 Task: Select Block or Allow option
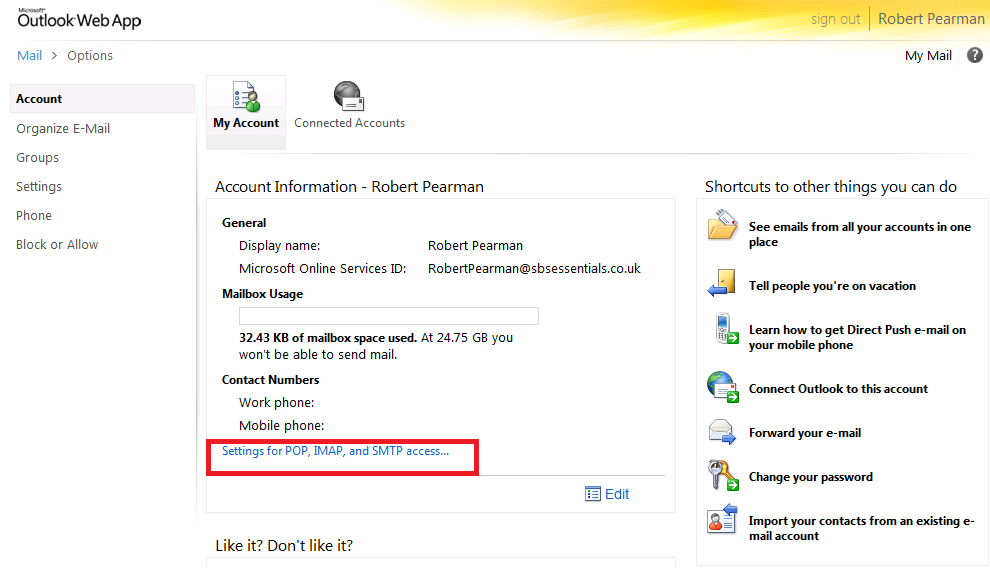(57, 245)
